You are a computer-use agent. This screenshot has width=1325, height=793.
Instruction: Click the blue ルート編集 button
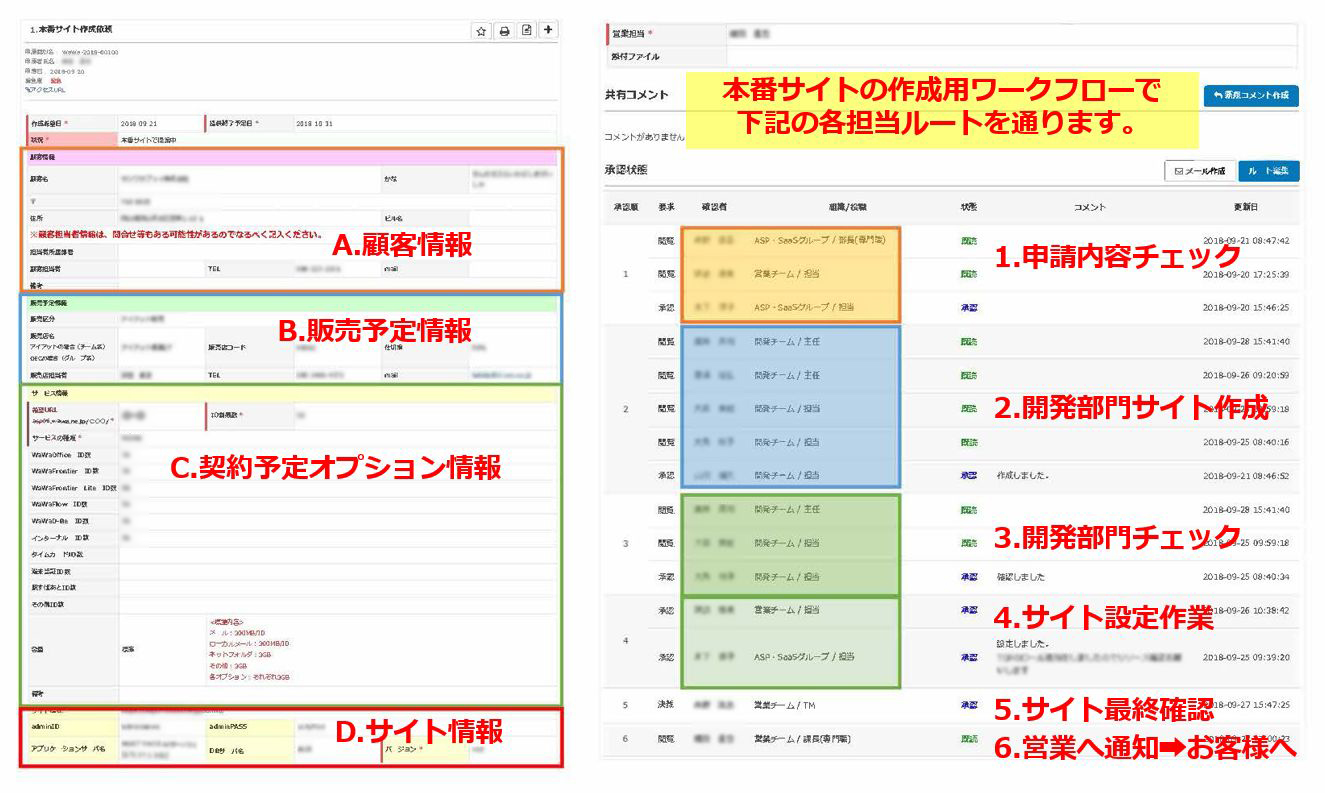click(x=1268, y=171)
